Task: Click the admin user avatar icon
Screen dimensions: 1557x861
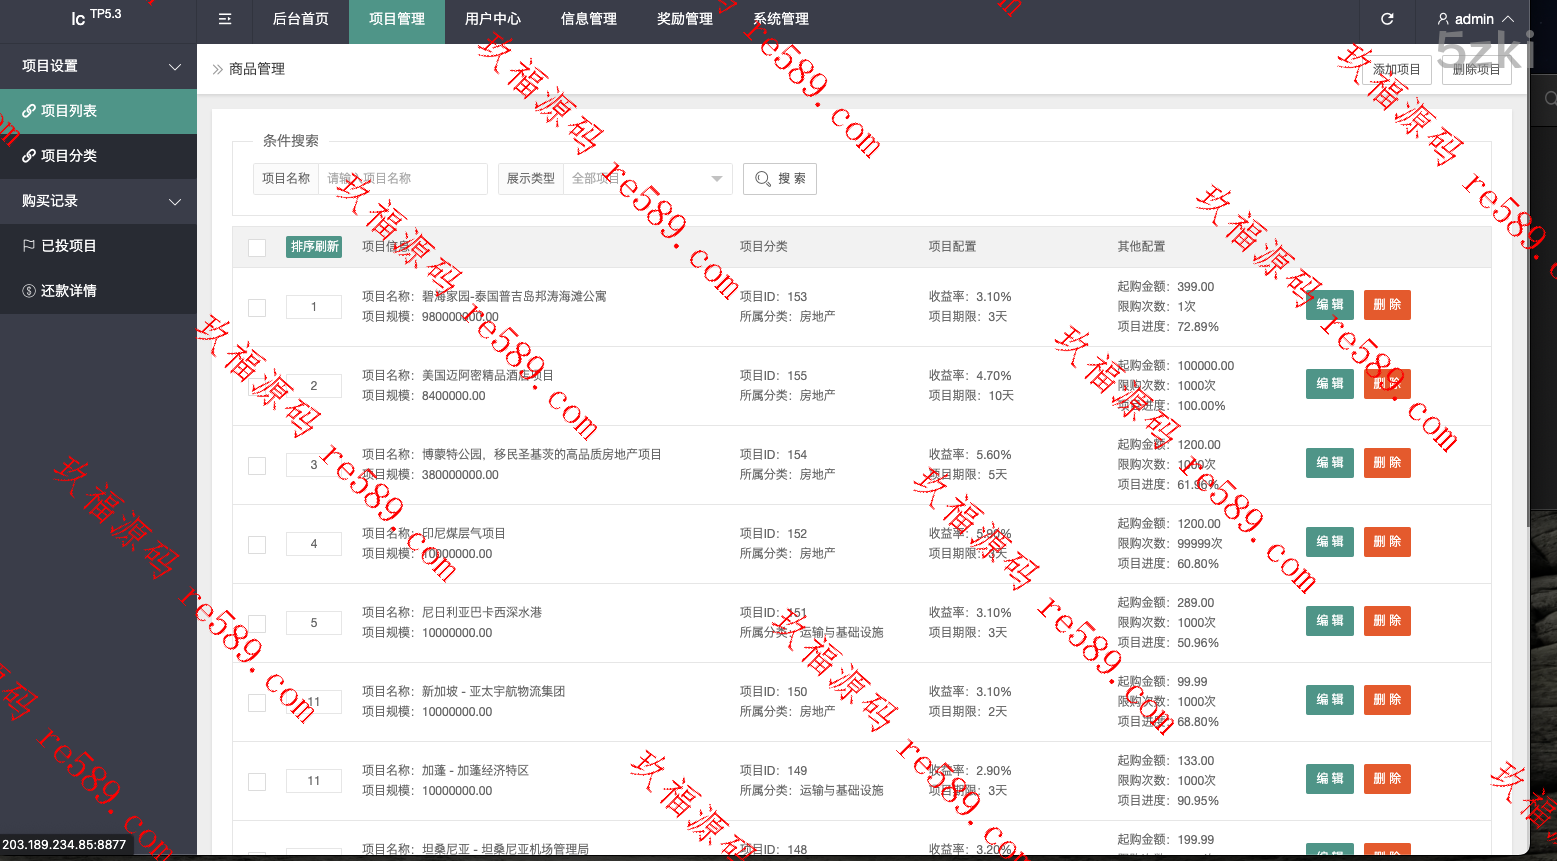Action: (1443, 19)
